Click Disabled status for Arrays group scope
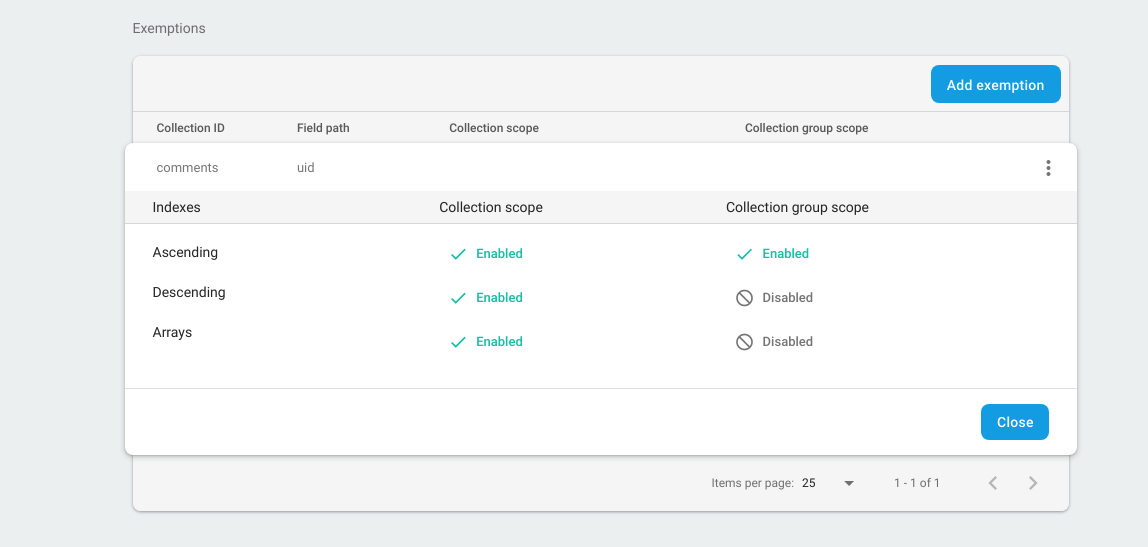 [787, 342]
